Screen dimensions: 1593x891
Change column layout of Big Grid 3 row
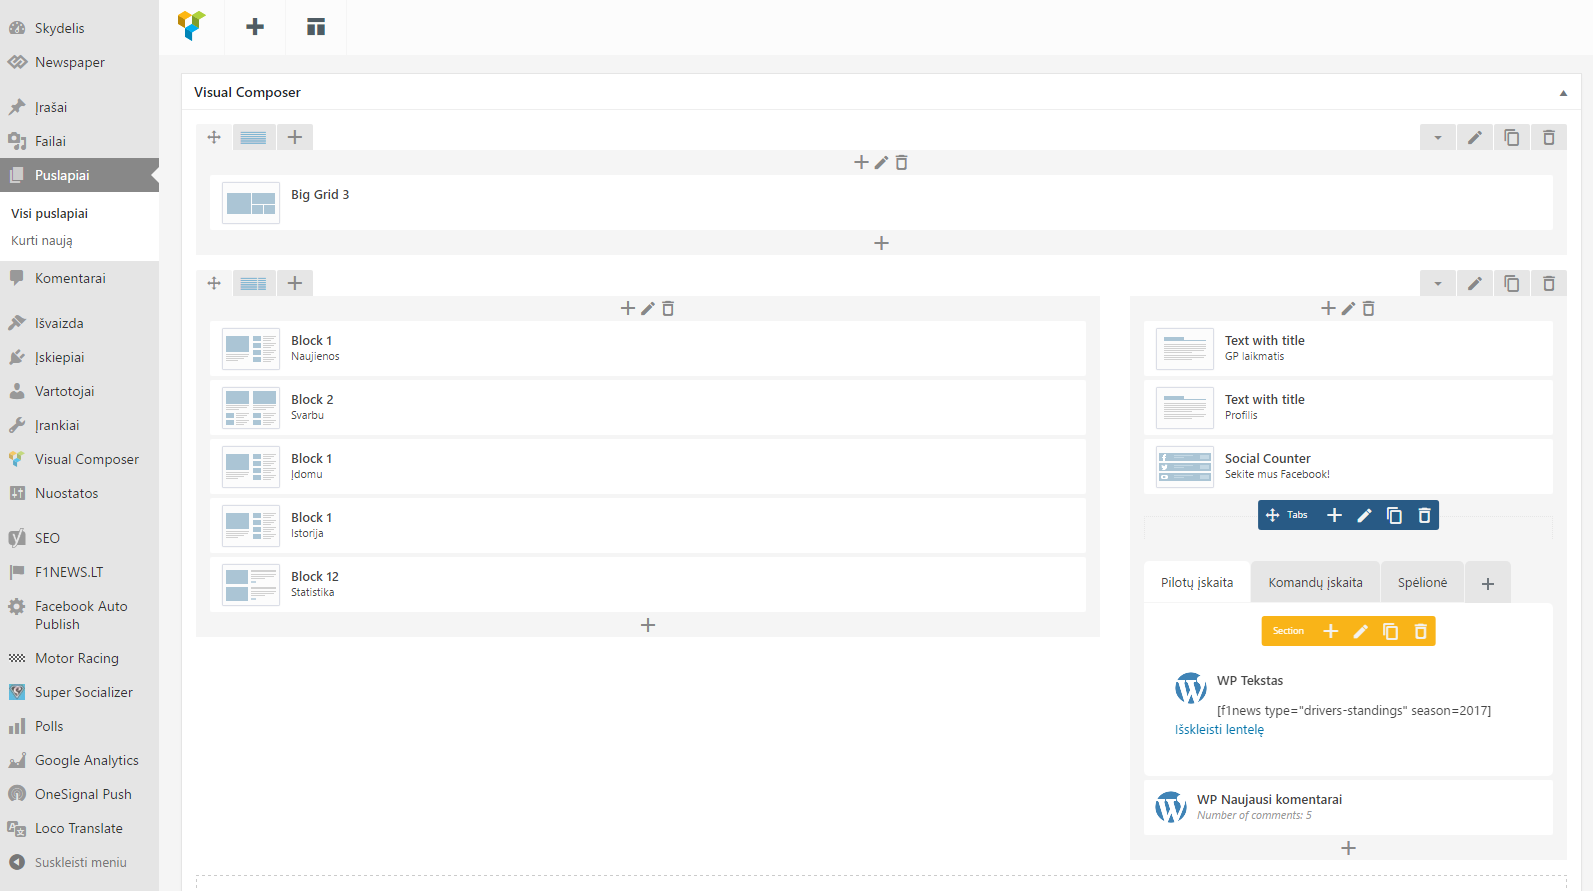(x=254, y=137)
